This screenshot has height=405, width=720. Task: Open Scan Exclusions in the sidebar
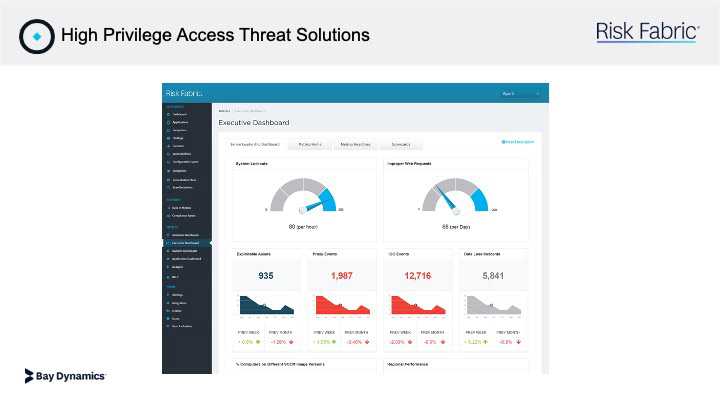(182, 187)
